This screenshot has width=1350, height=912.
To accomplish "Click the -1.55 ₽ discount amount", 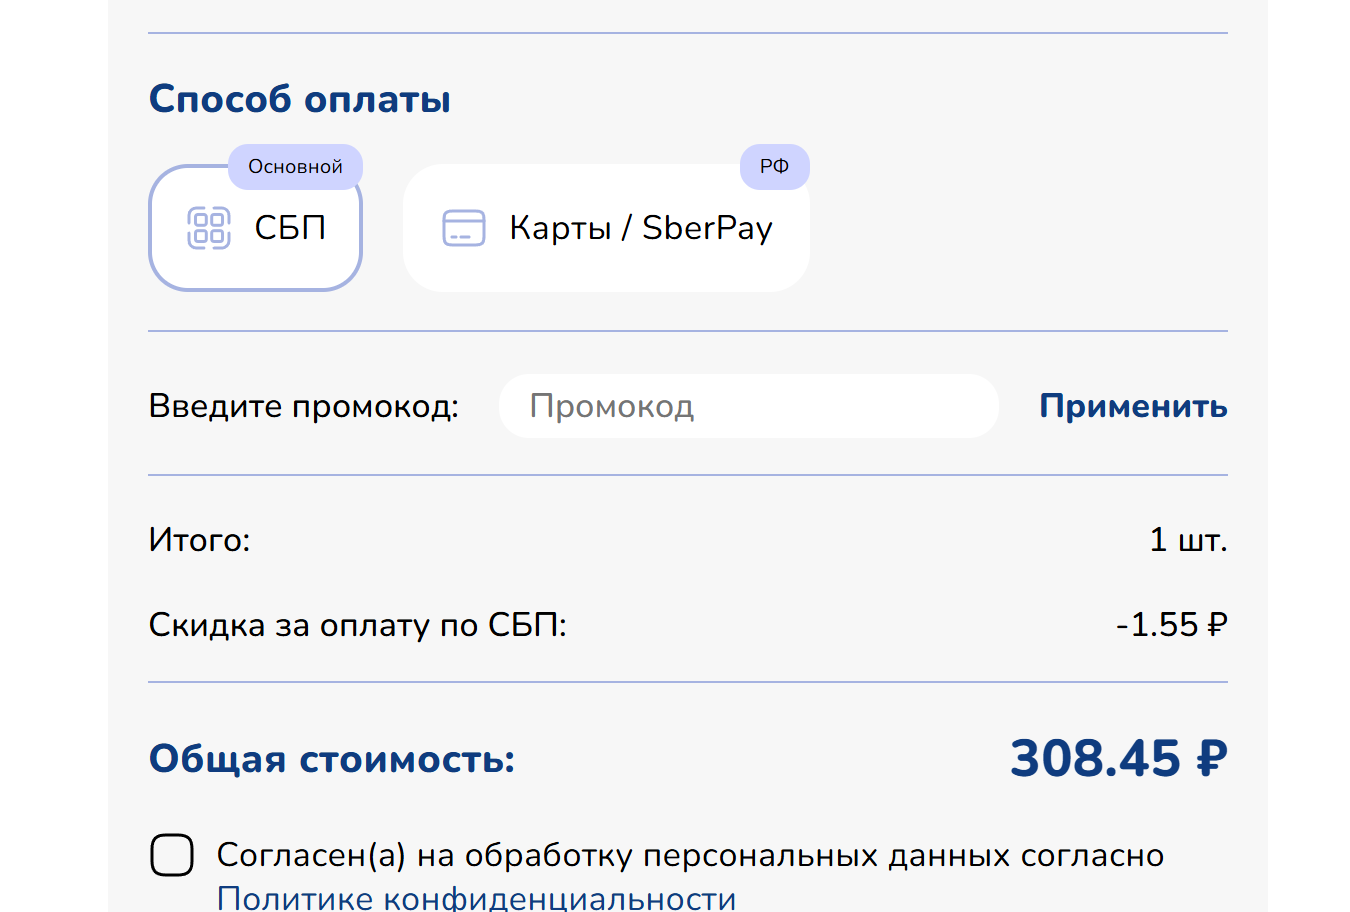I will (x=1171, y=625).
